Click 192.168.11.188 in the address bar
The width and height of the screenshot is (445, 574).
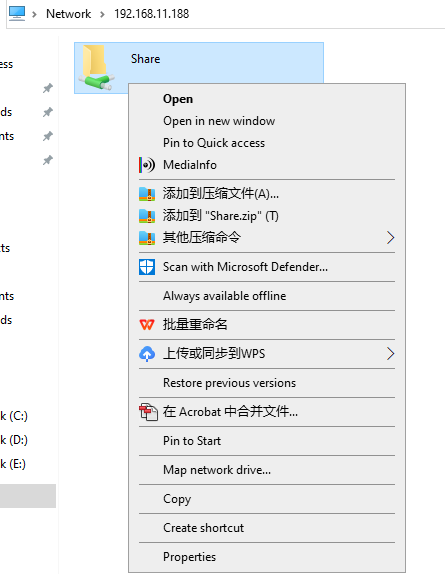(152, 14)
